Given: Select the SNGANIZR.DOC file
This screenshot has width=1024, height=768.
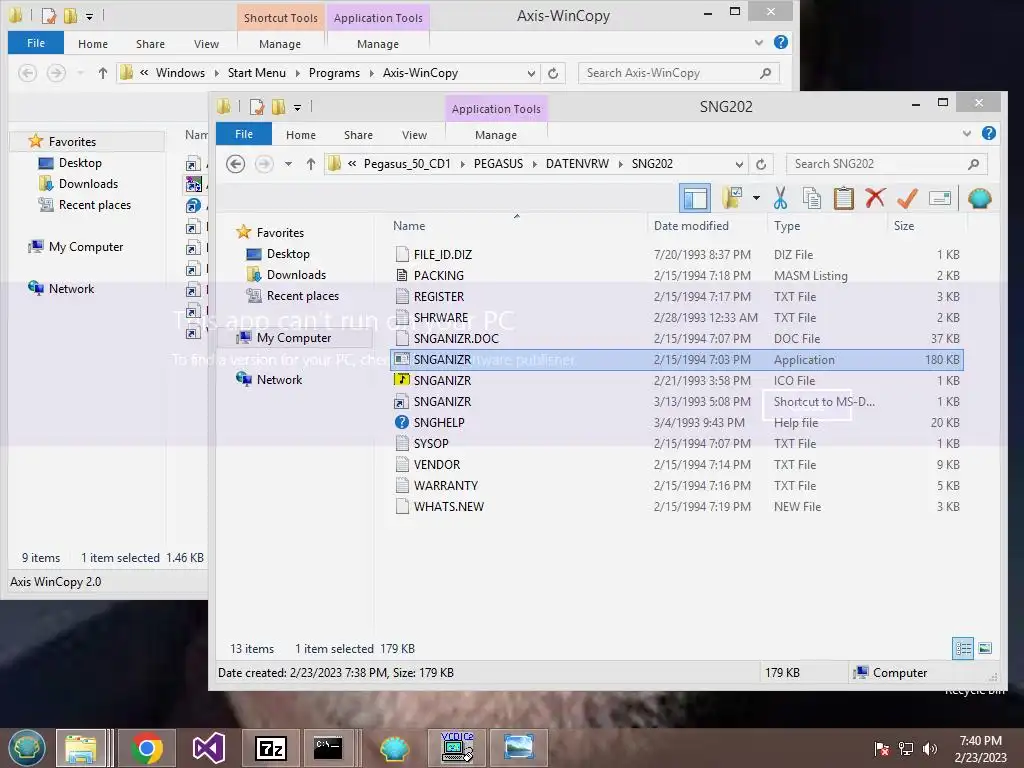Looking at the screenshot, I should [x=677, y=338].
